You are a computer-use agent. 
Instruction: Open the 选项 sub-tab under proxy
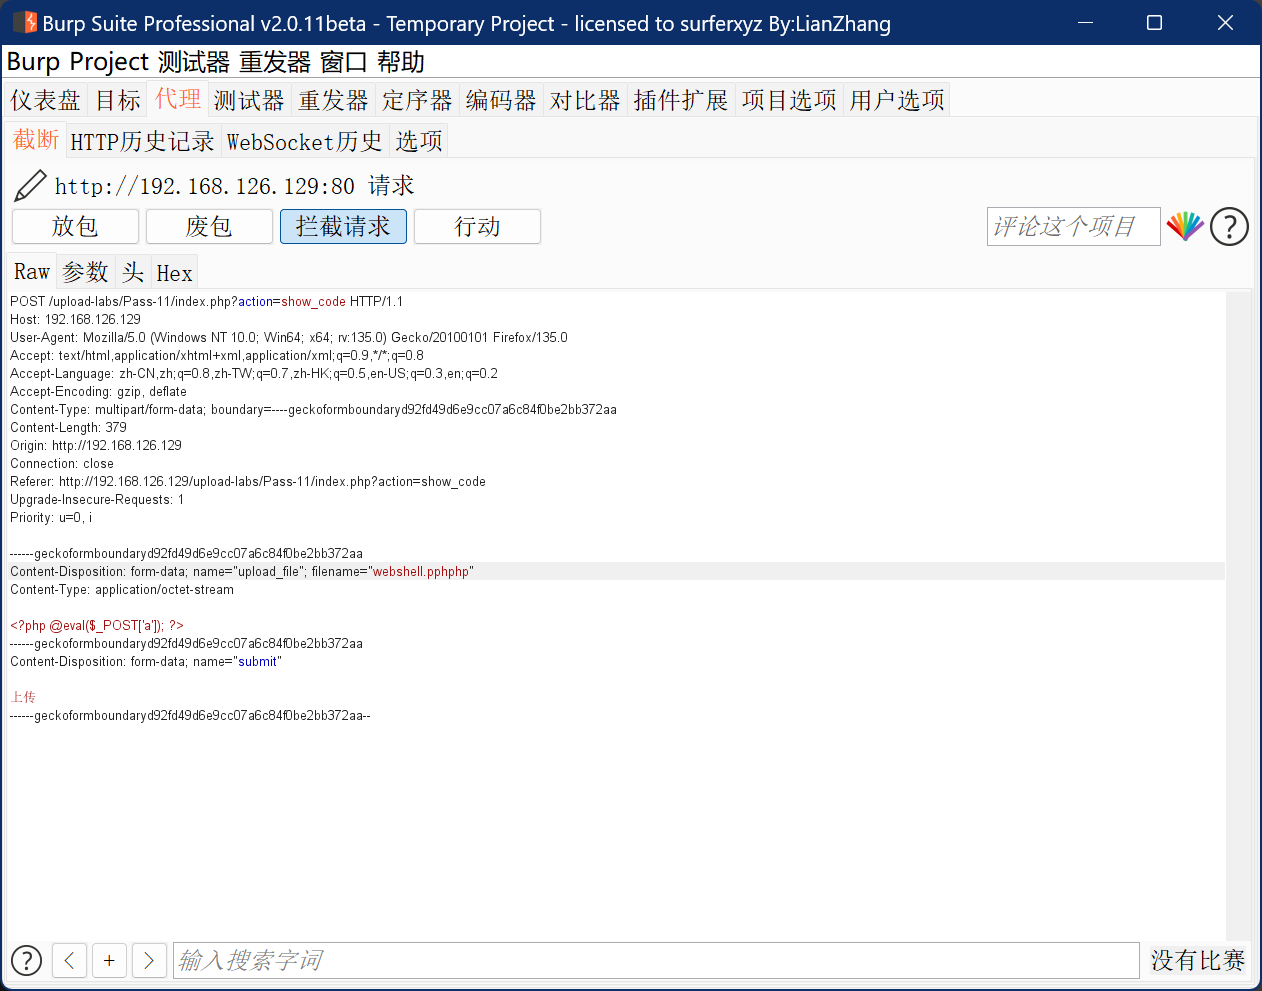(x=419, y=142)
